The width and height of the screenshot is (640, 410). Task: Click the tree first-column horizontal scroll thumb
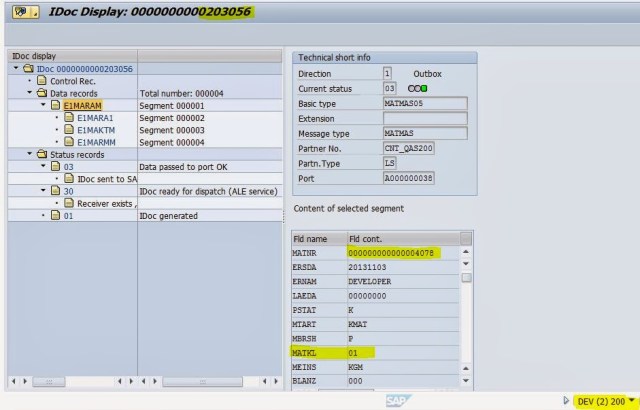[49, 382]
